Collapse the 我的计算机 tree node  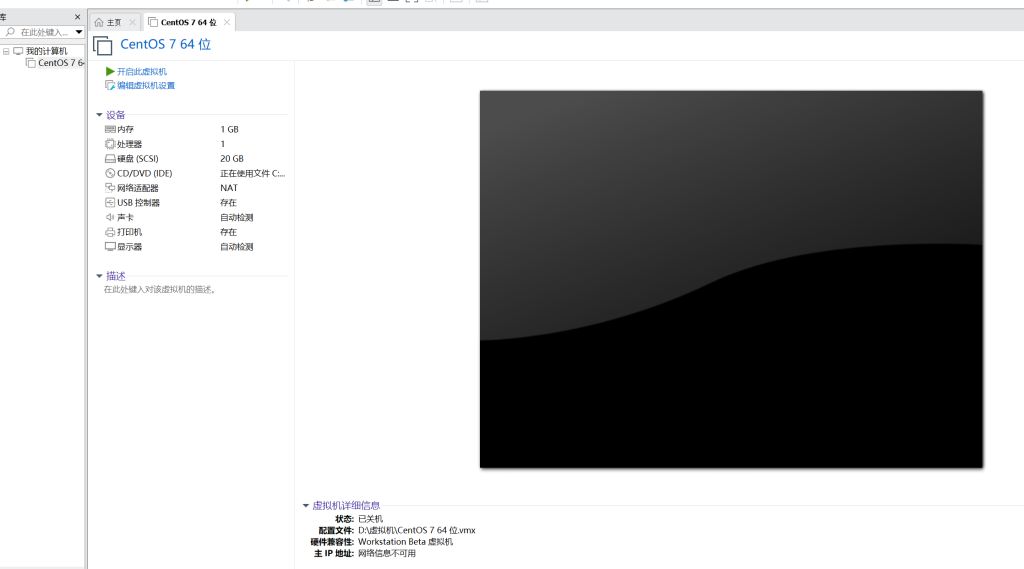pyautogui.click(x=6, y=51)
